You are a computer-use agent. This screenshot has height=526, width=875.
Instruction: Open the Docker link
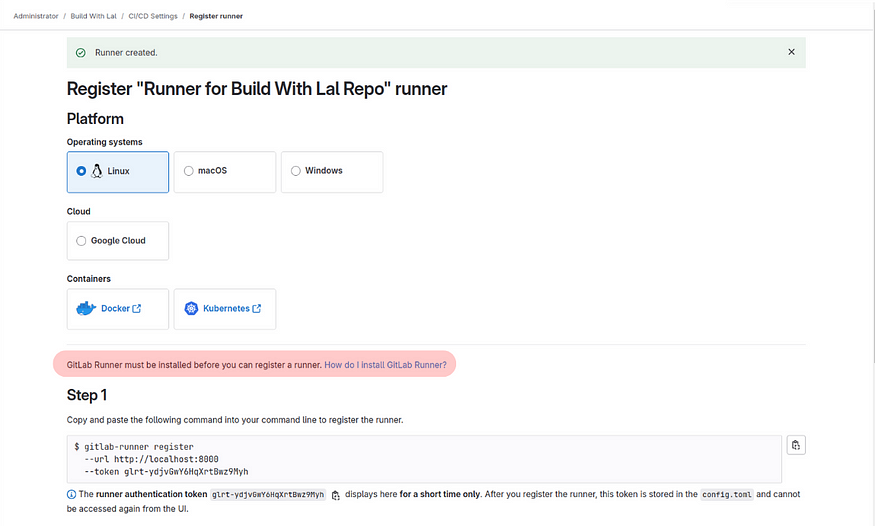(116, 308)
